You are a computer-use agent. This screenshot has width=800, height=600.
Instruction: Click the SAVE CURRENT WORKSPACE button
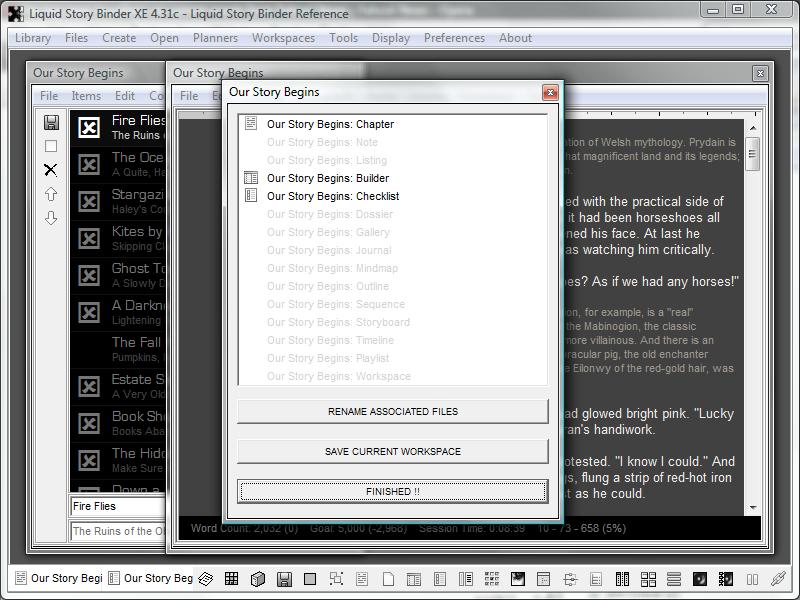point(392,451)
